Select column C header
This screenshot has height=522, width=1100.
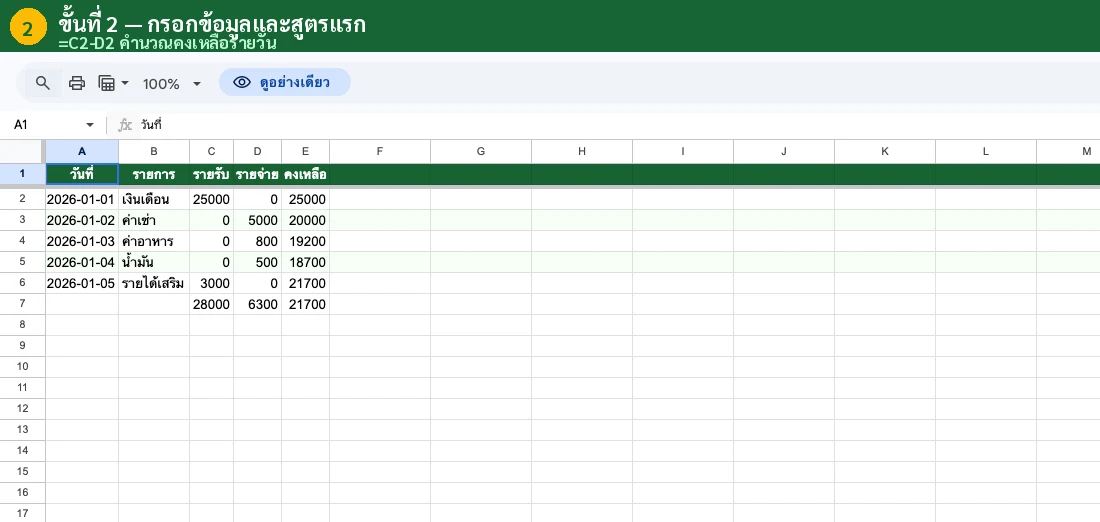pos(211,151)
